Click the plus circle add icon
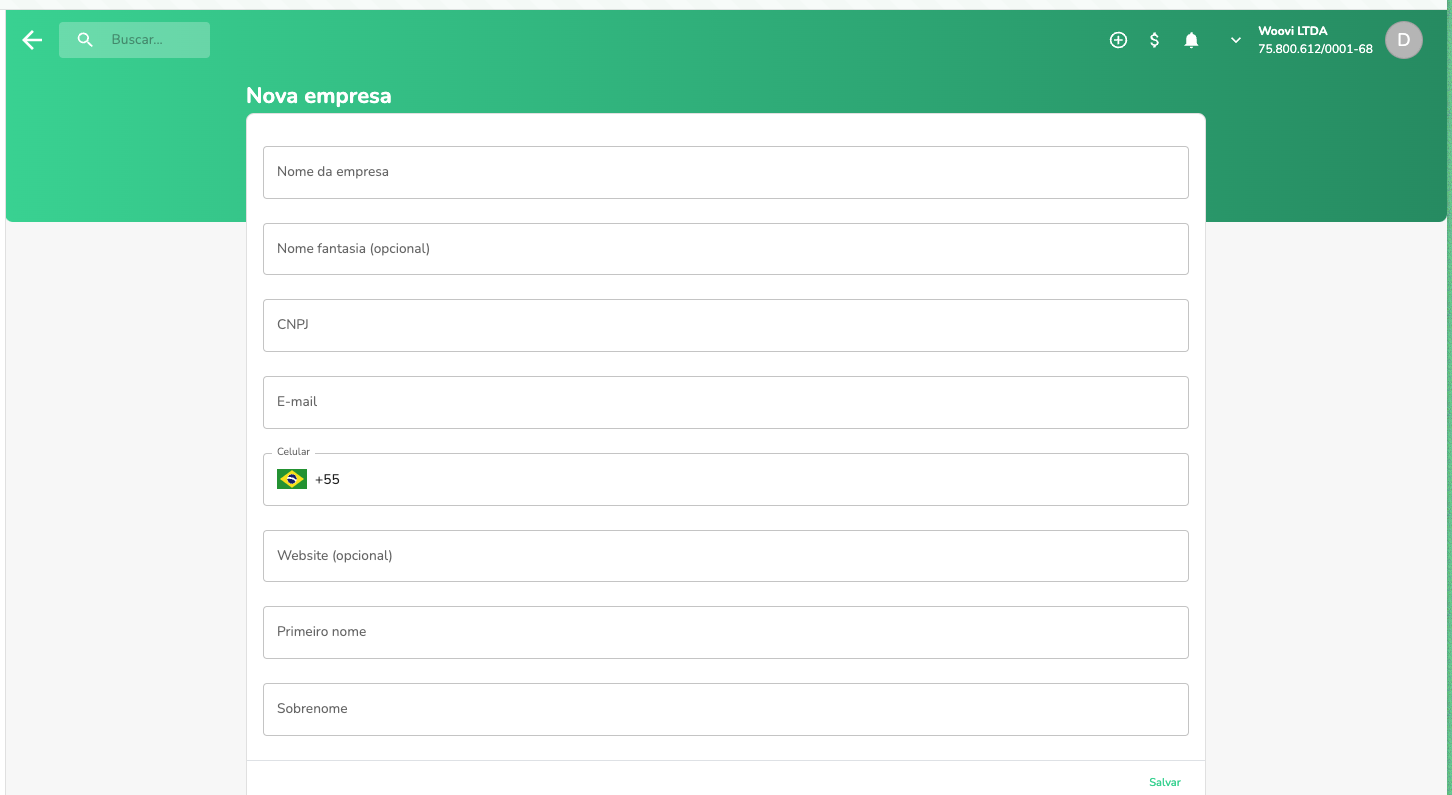Screen dimensions: 1452x795 tap(1118, 40)
